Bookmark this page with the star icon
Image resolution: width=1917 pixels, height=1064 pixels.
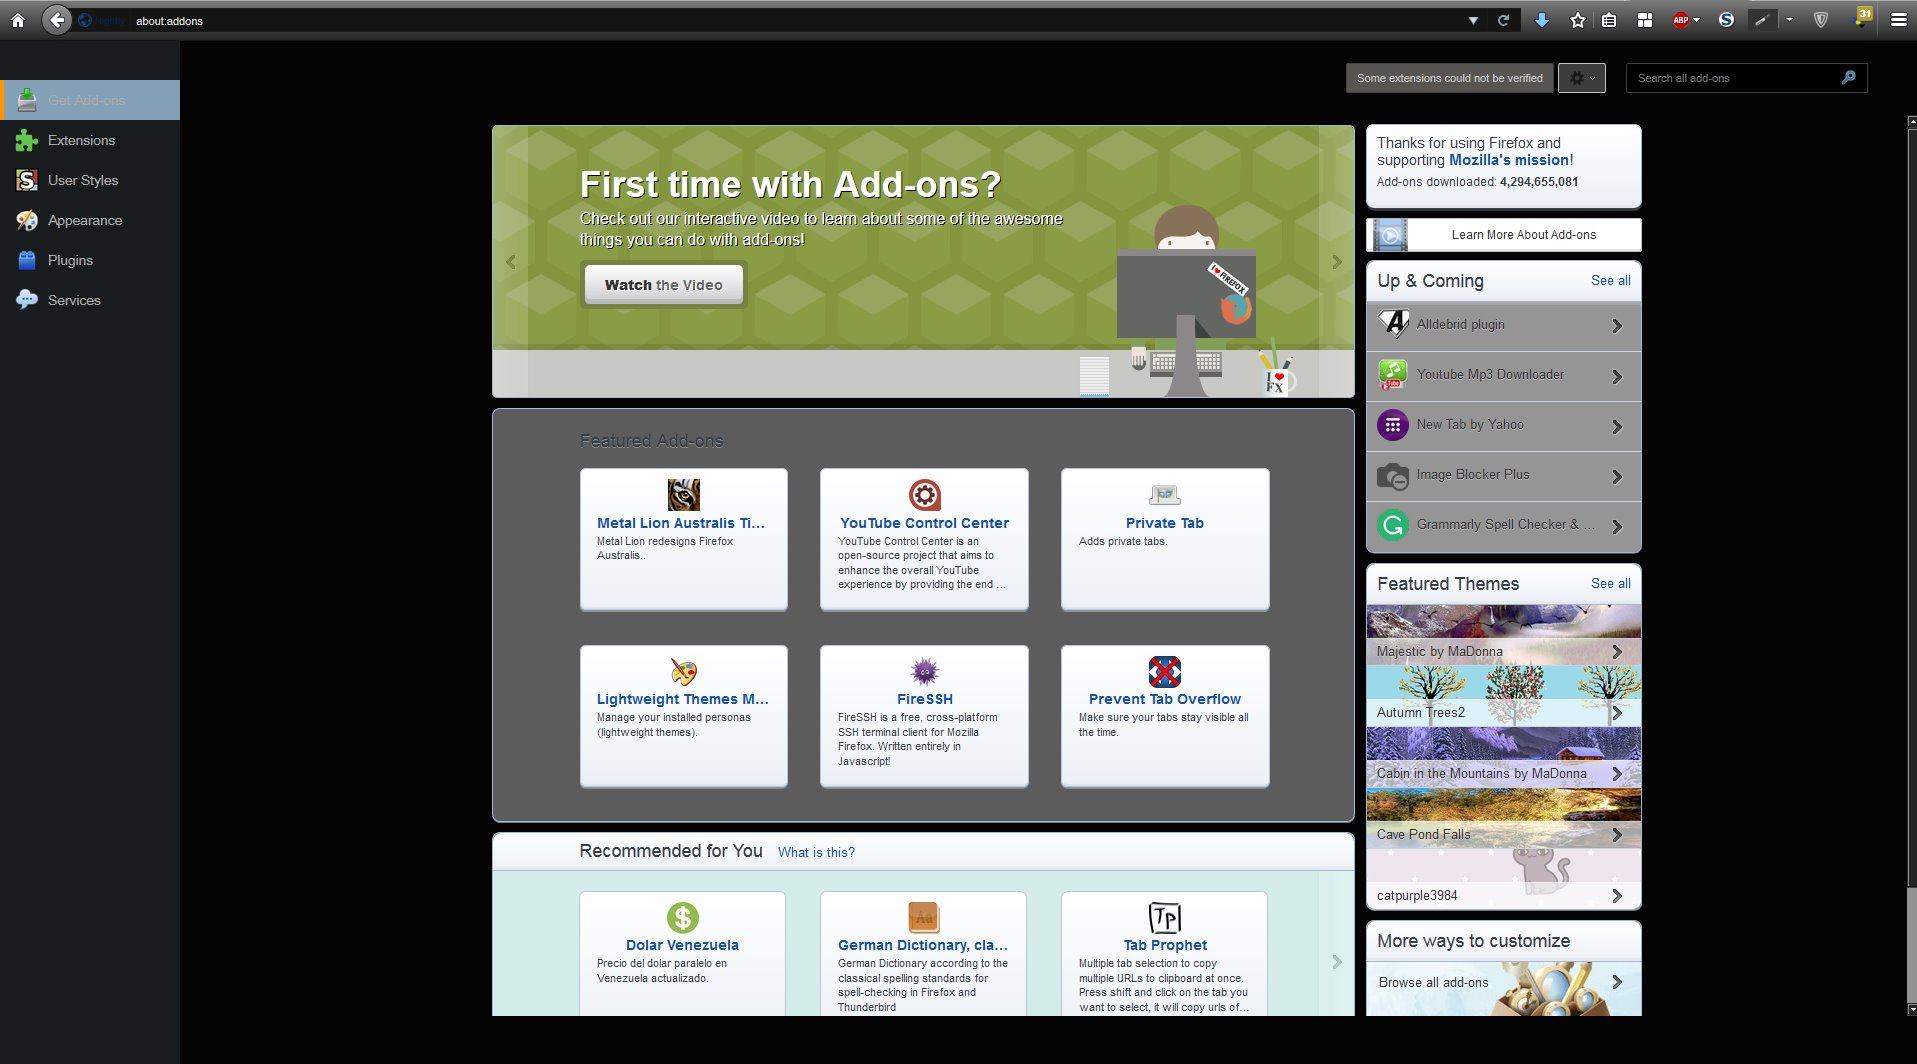pyautogui.click(x=1578, y=20)
